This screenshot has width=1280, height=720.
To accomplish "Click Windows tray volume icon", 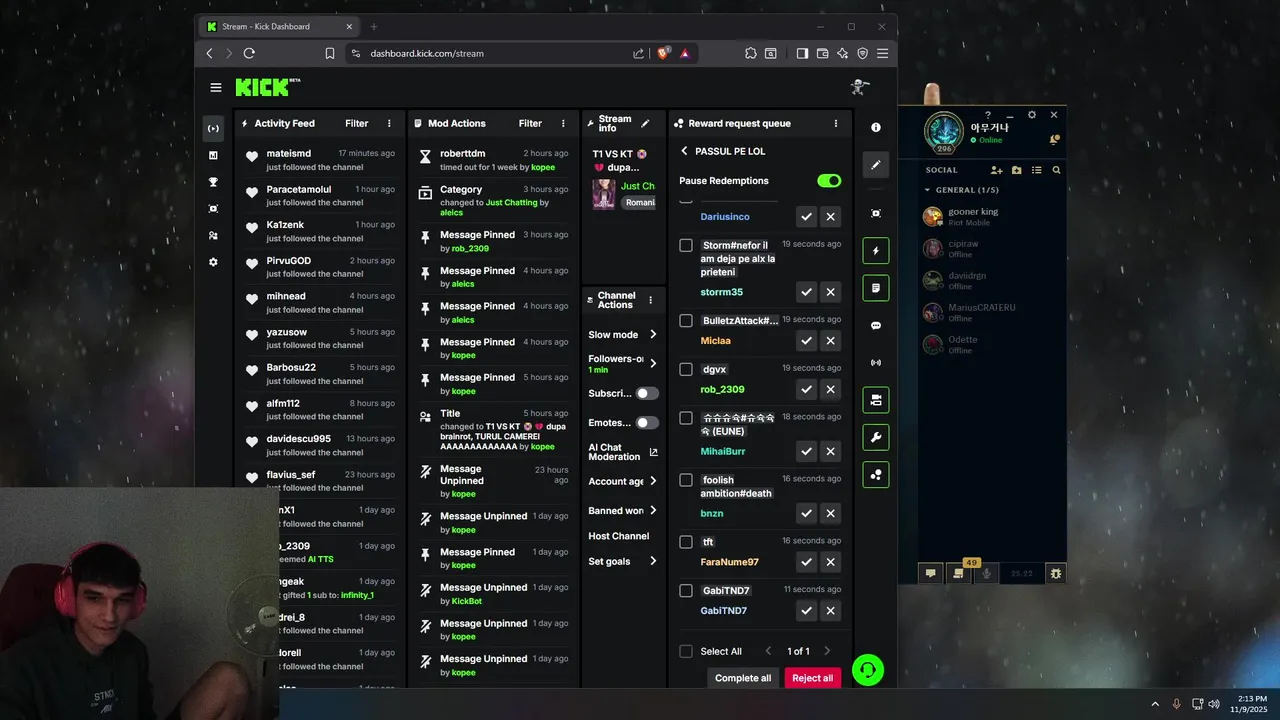I will click(x=1214, y=704).
